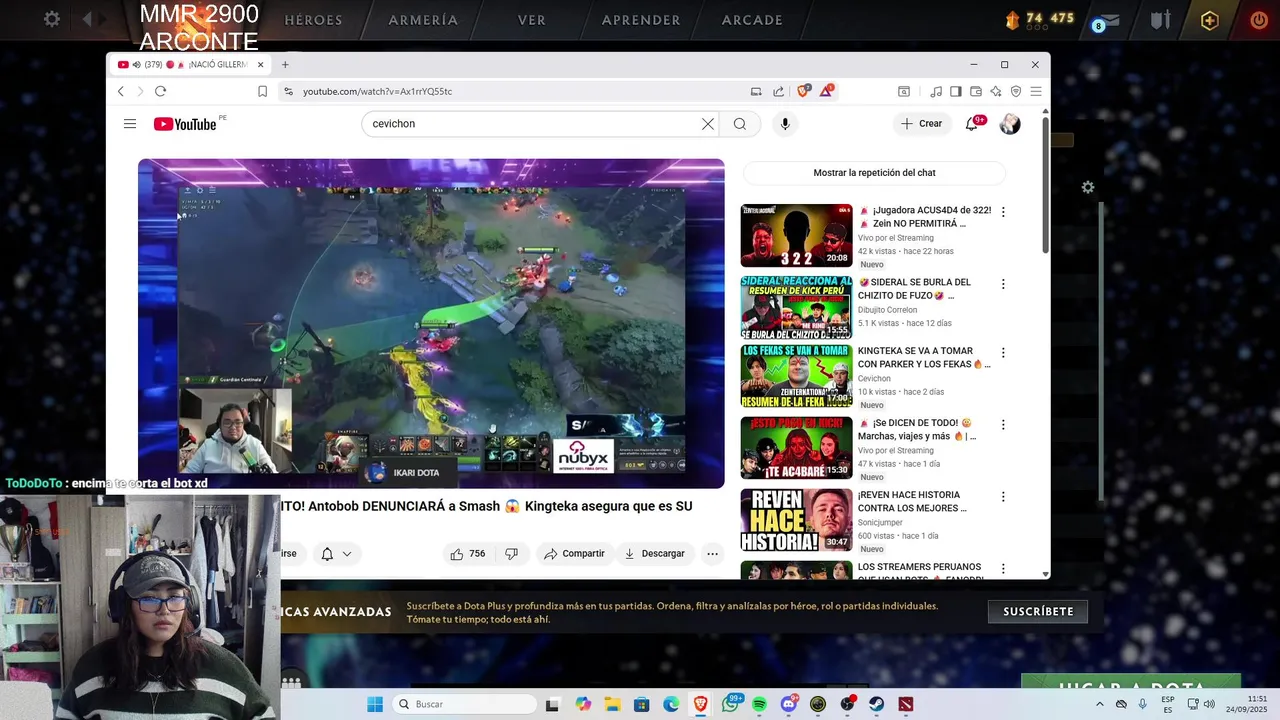The width and height of the screenshot is (1280, 720).
Task: Open a new browser tab
Action: click(x=285, y=64)
